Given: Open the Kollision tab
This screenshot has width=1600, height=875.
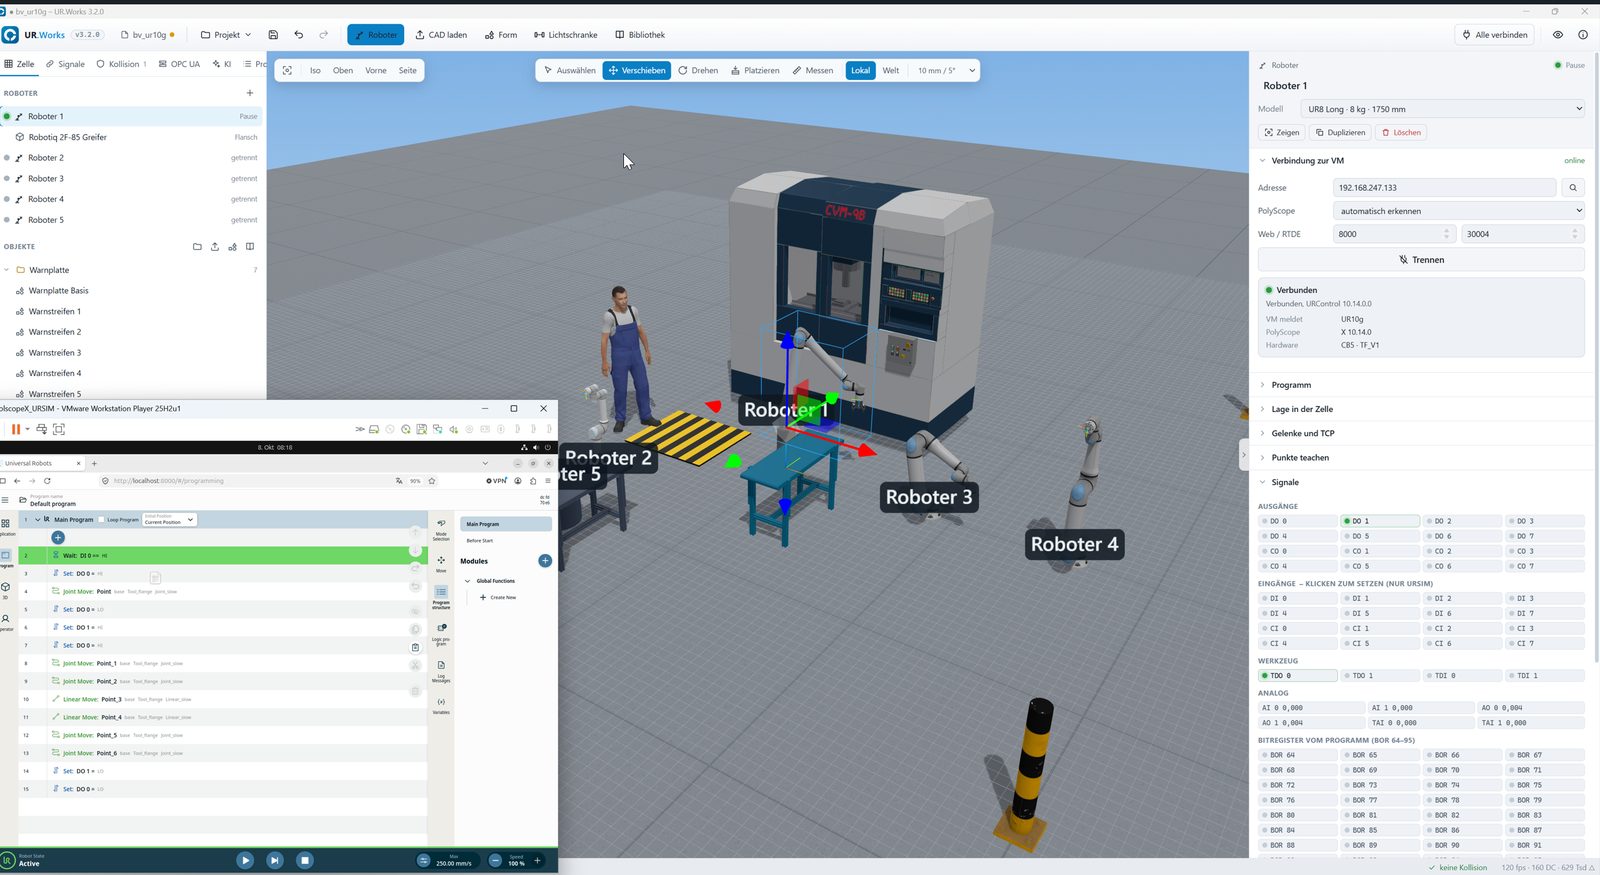Looking at the screenshot, I should (x=121, y=64).
